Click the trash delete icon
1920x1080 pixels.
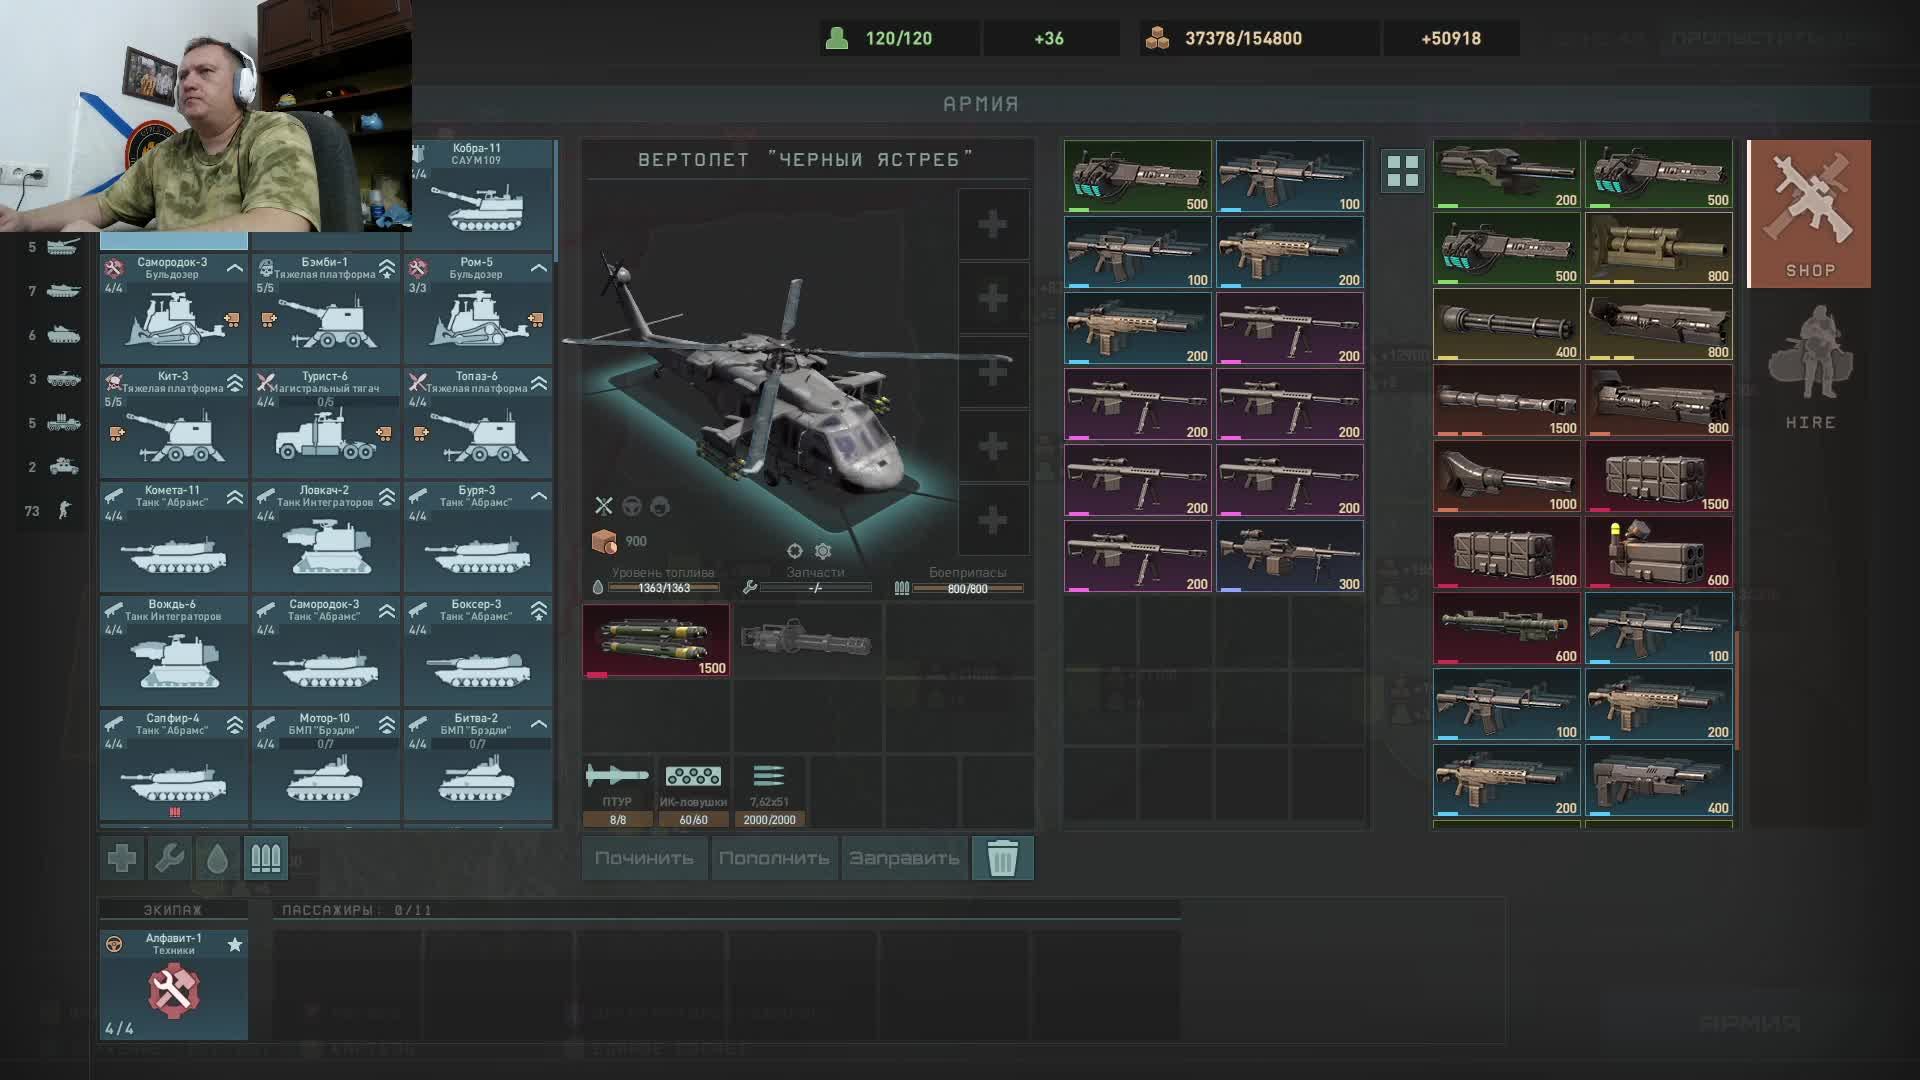point(1002,858)
